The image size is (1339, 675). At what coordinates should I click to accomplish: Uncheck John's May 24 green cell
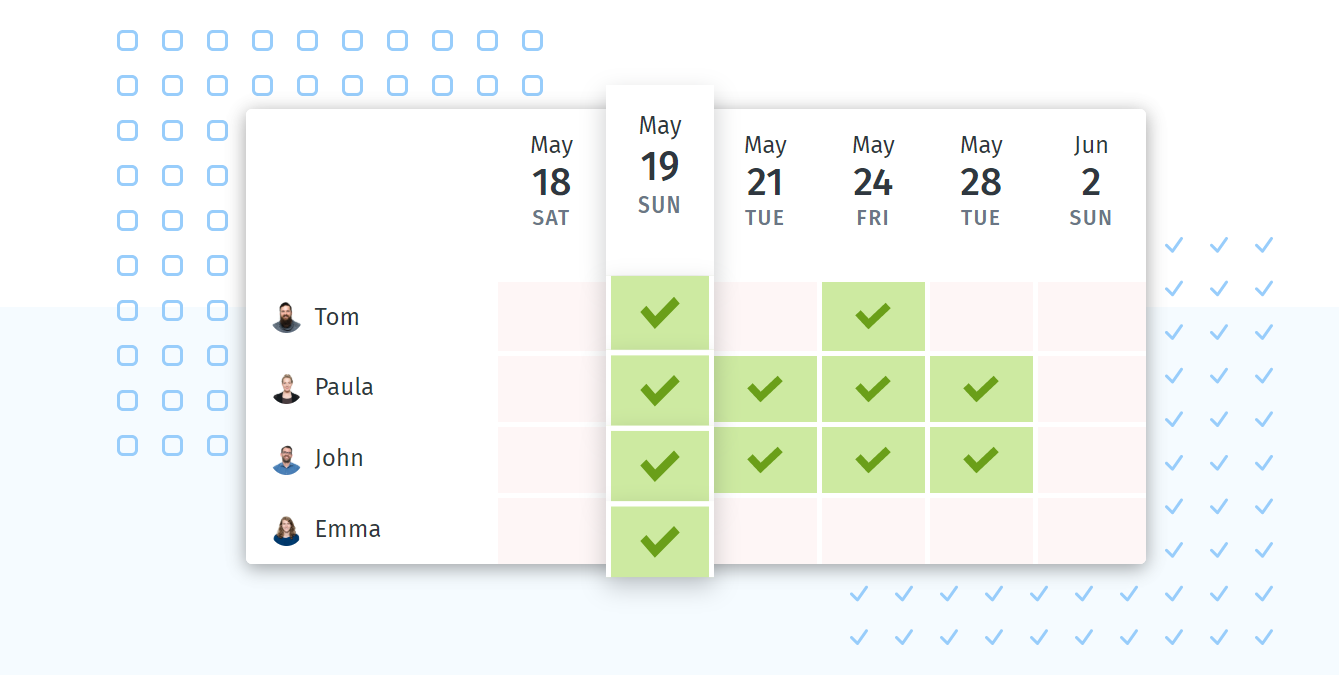(873, 459)
